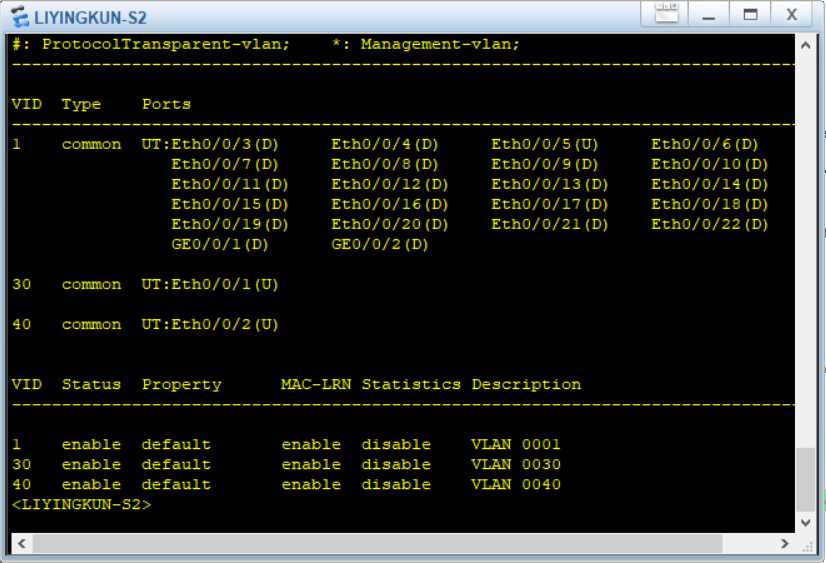Click the <LIYINGKUN-S2> command prompt
The image size is (826, 563).
[82, 505]
